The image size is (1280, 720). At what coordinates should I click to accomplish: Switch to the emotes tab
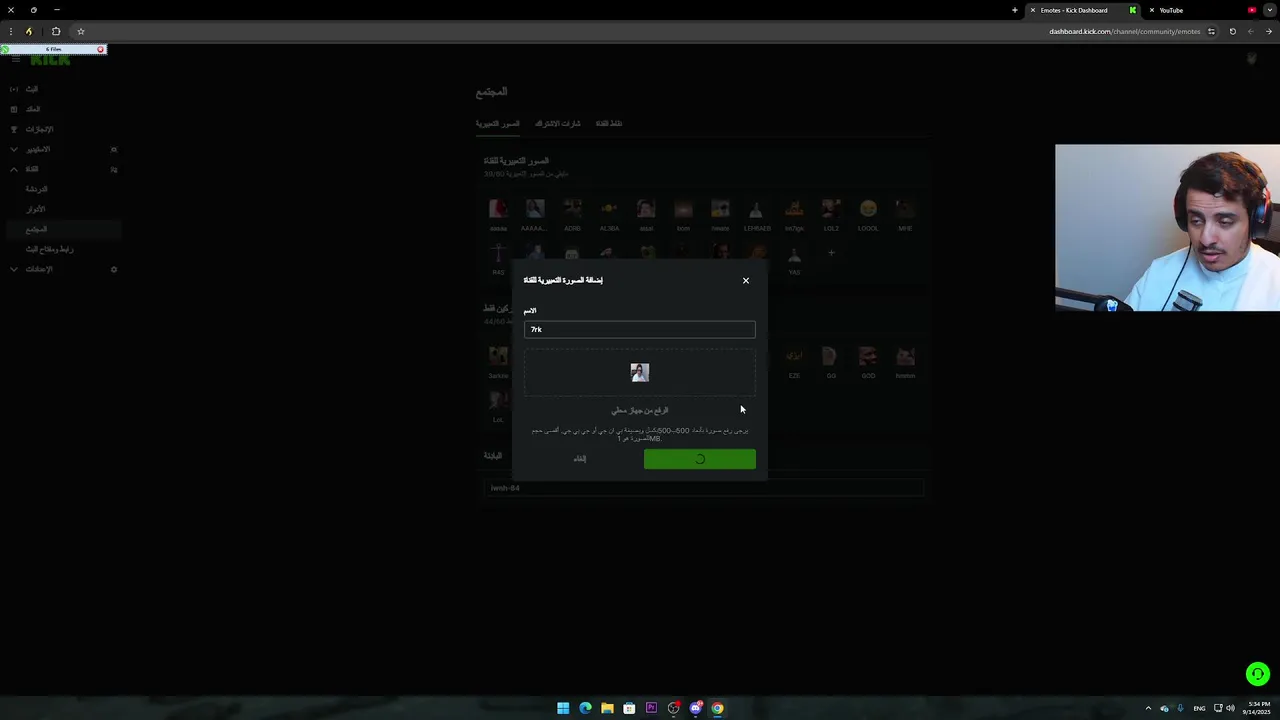point(497,124)
